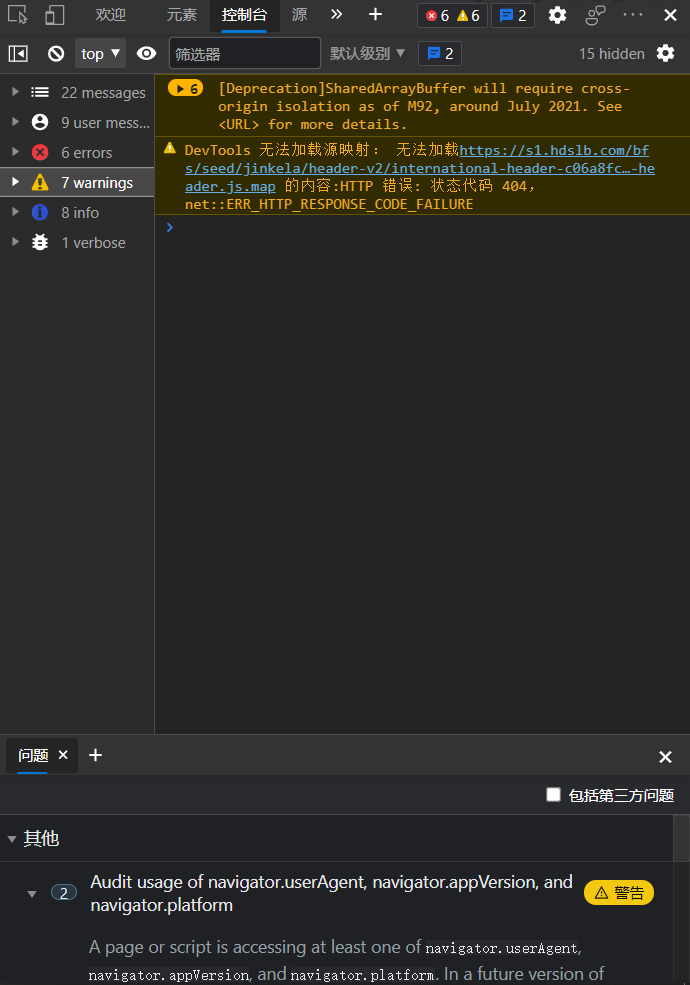The image size is (690, 985).
Task: Open issues badge showing 2 in header
Action: coord(513,15)
